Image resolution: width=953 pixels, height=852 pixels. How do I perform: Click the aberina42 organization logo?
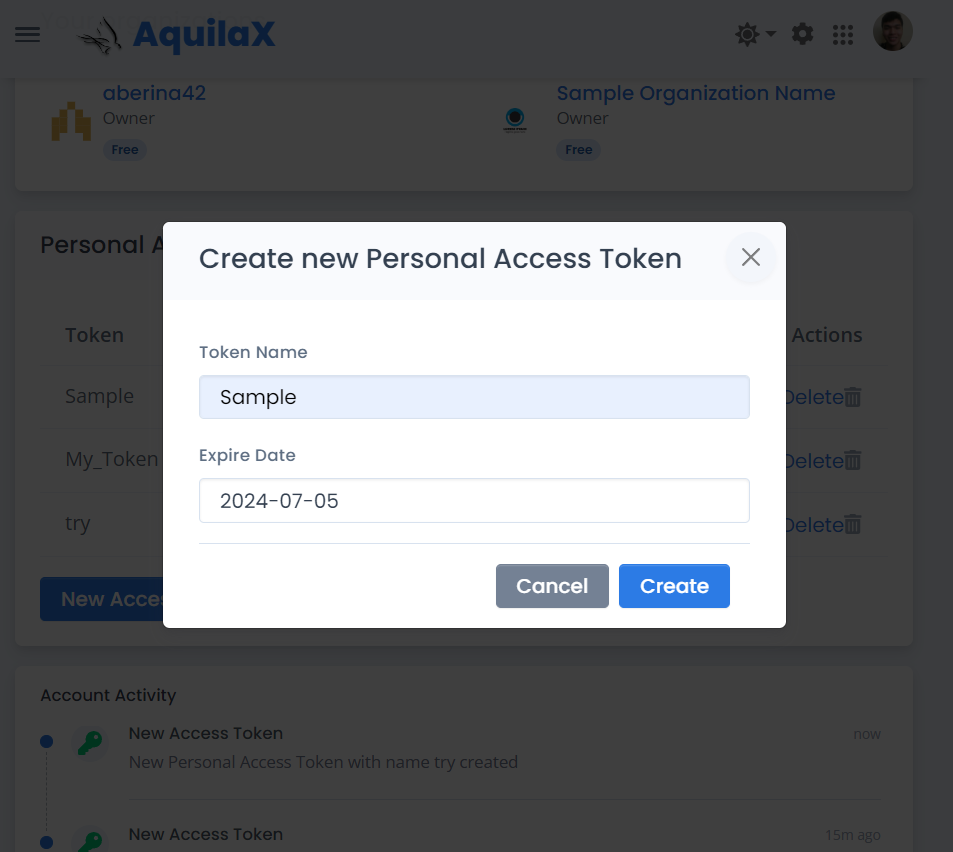(x=71, y=121)
